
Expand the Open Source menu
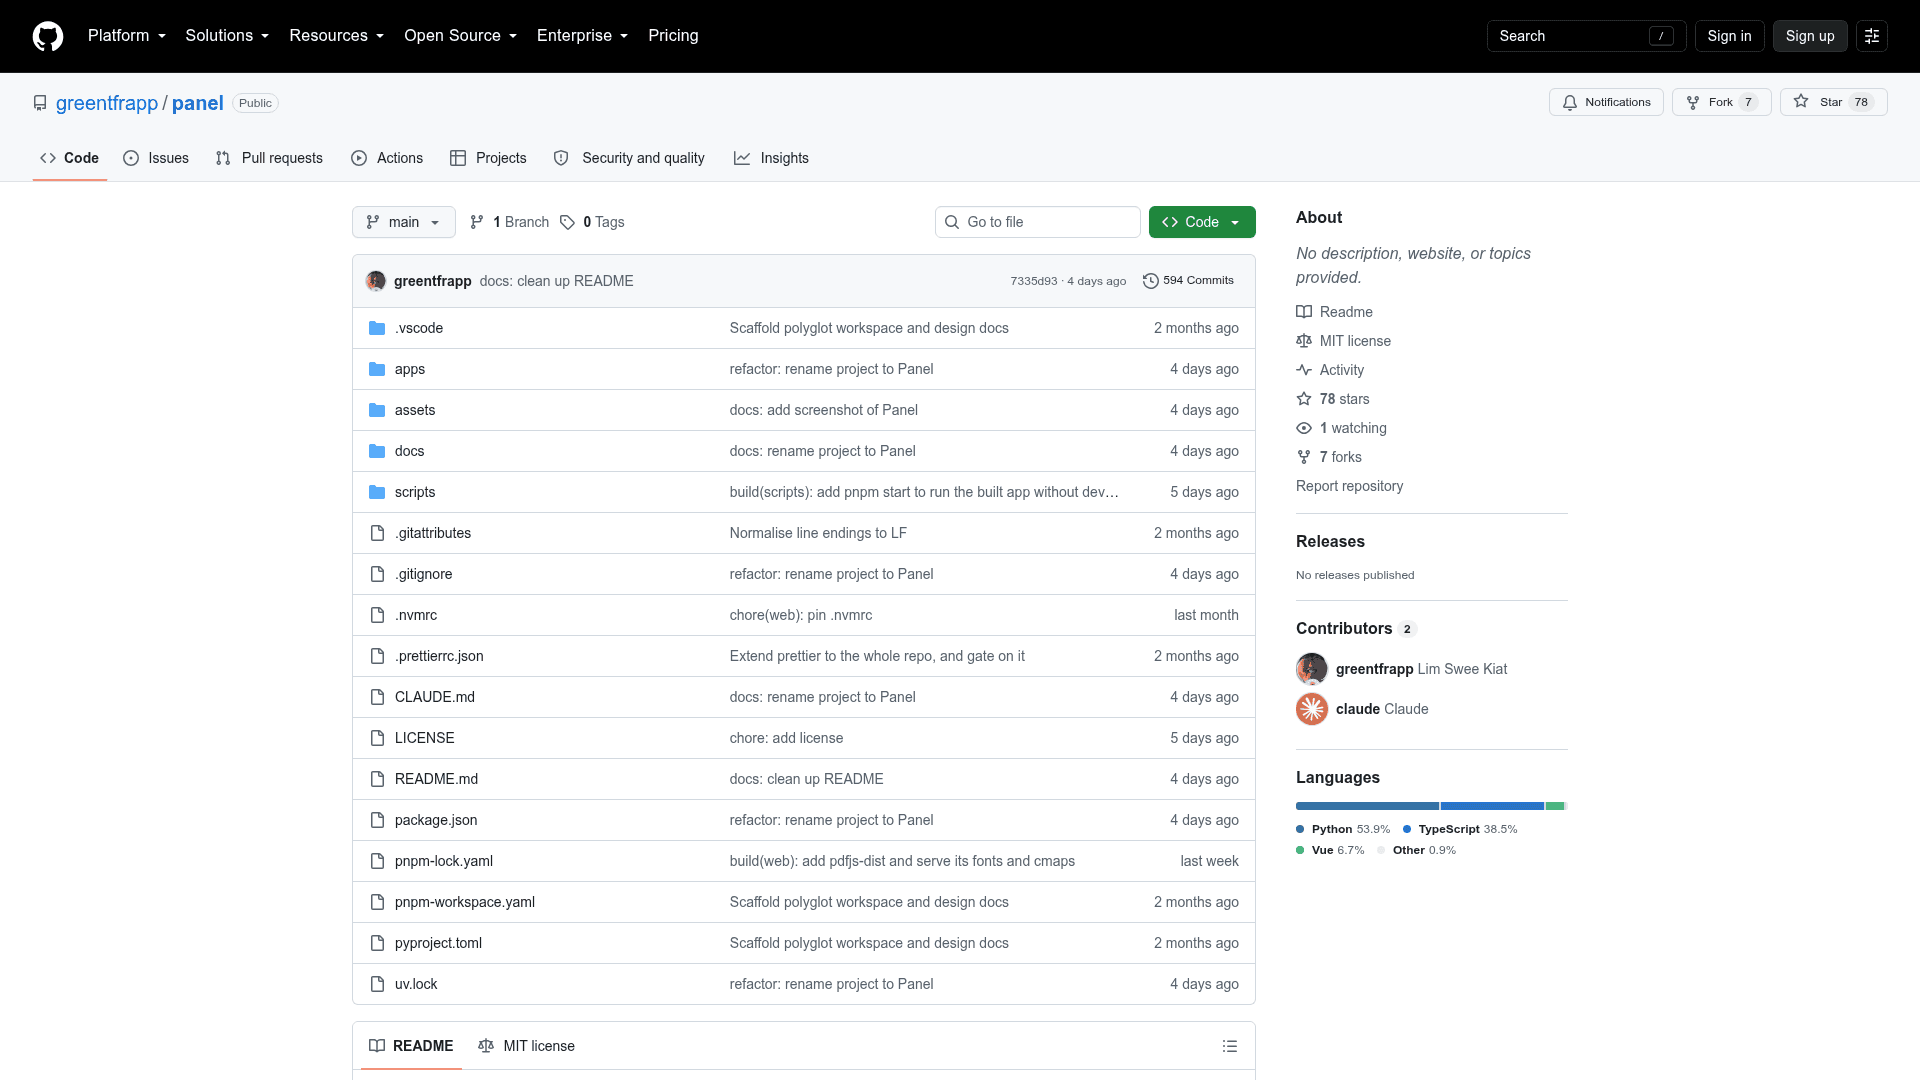point(461,36)
